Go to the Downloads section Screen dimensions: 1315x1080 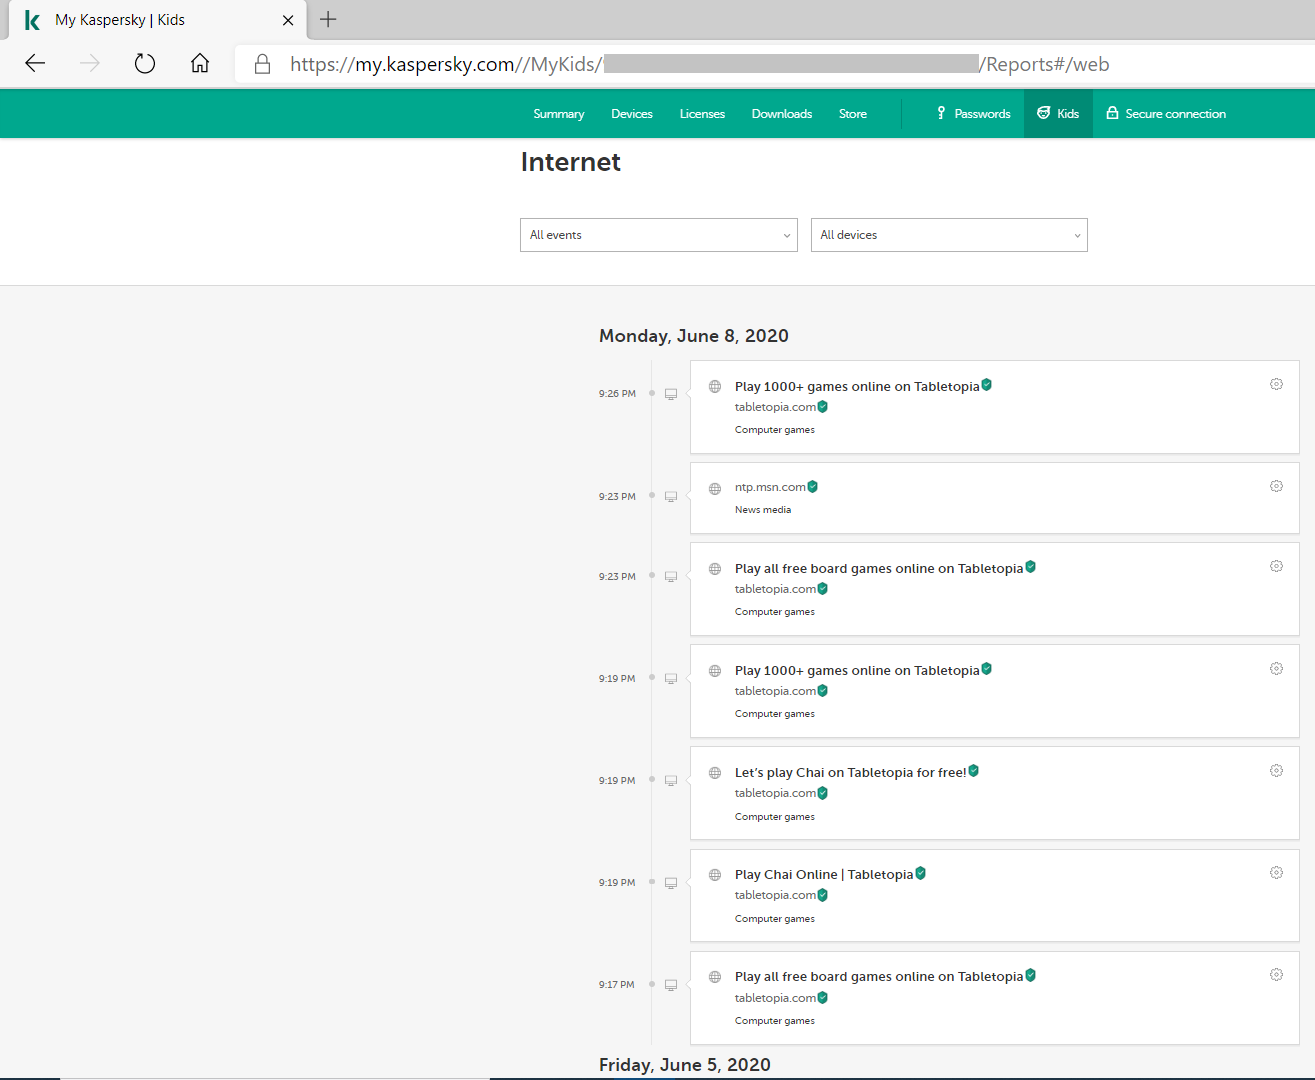pos(782,114)
